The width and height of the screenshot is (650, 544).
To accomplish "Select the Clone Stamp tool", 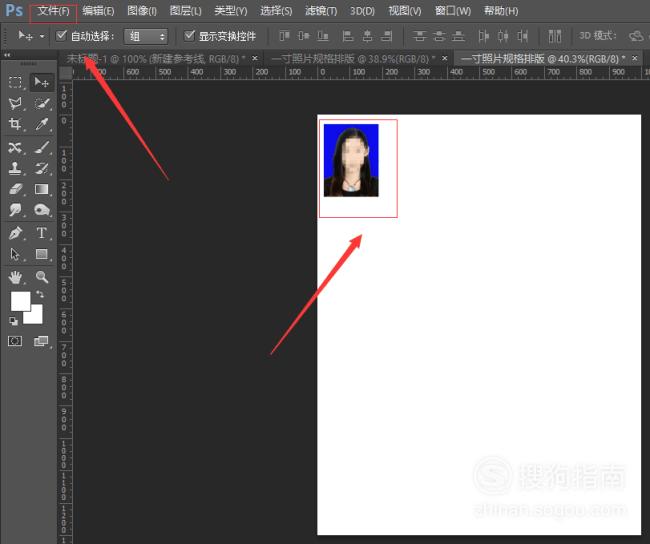I will click(15, 168).
